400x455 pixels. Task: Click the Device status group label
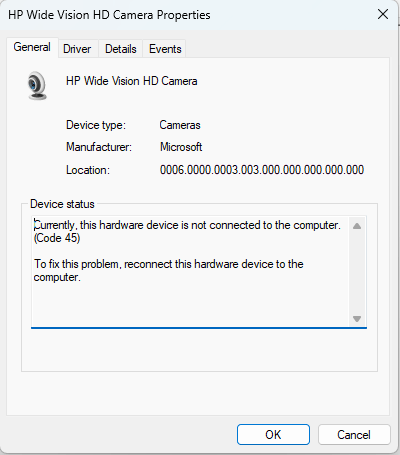point(62,204)
